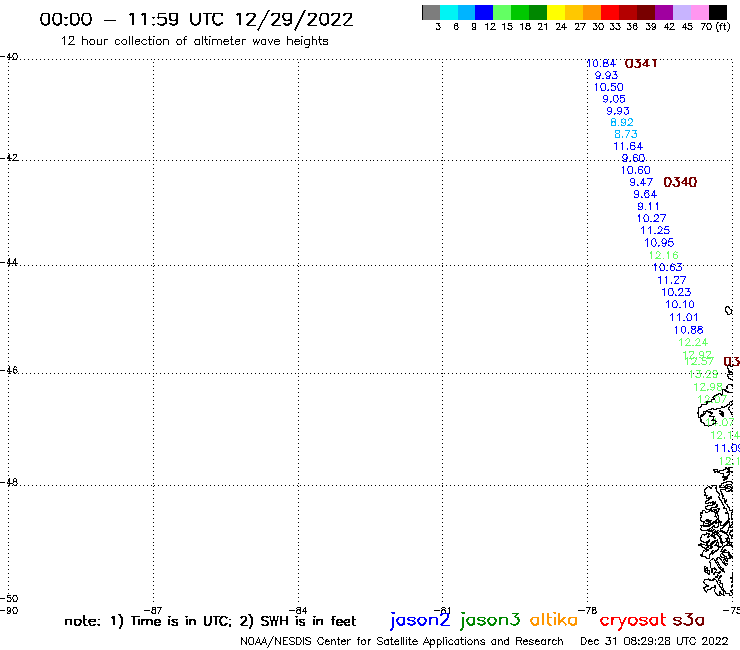This screenshot has width=740, height=650.
Task: Click the -90 longitude label at the corner
Action: [9, 610]
